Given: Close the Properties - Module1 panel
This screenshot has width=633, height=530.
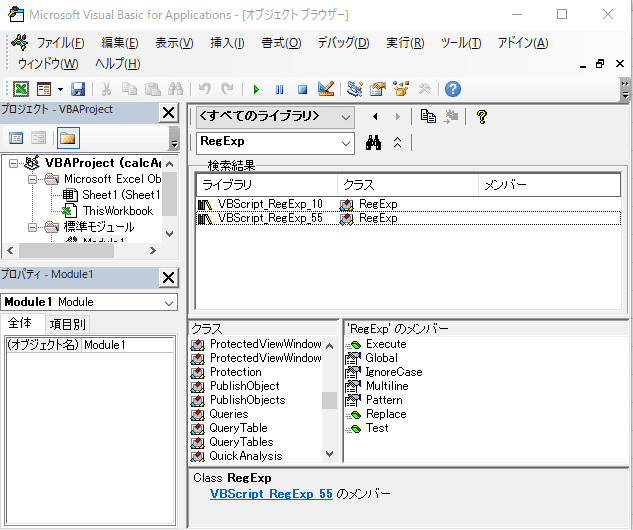Looking at the screenshot, I should coord(169,278).
